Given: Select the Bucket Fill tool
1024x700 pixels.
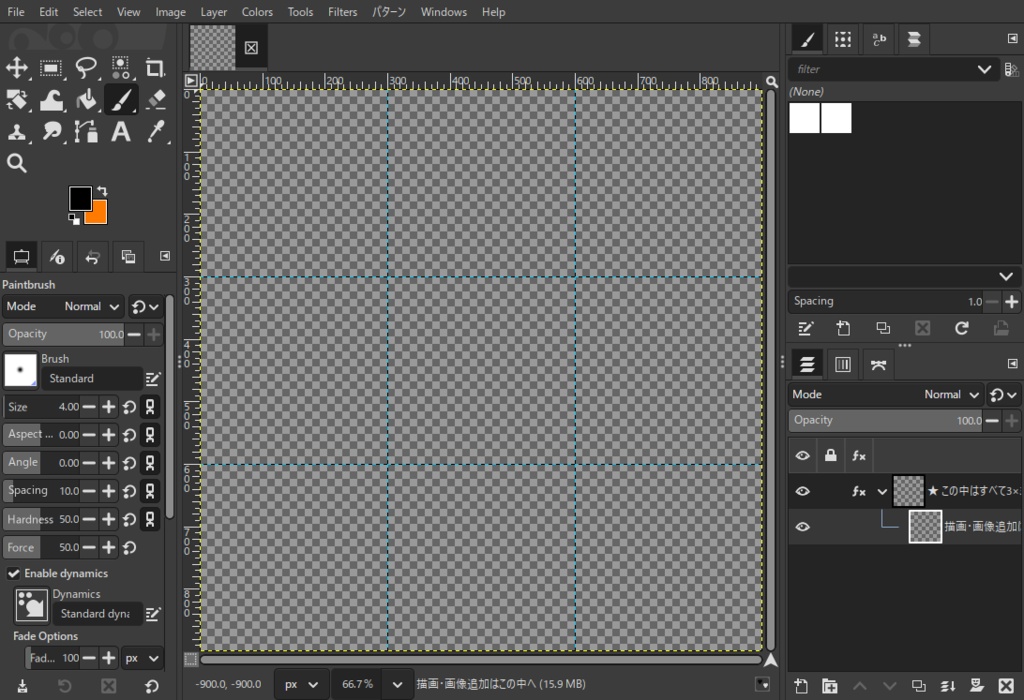Looking at the screenshot, I should [x=86, y=100].
